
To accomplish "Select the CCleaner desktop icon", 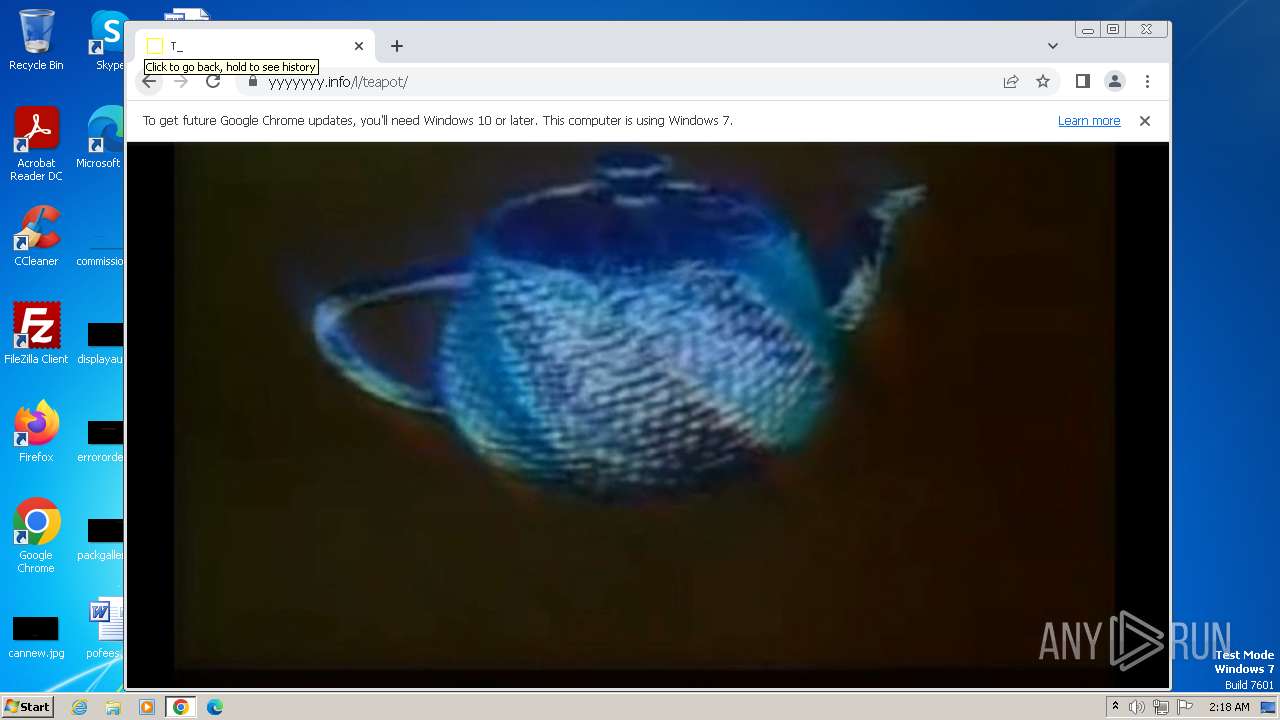I will tap(36, 236).
